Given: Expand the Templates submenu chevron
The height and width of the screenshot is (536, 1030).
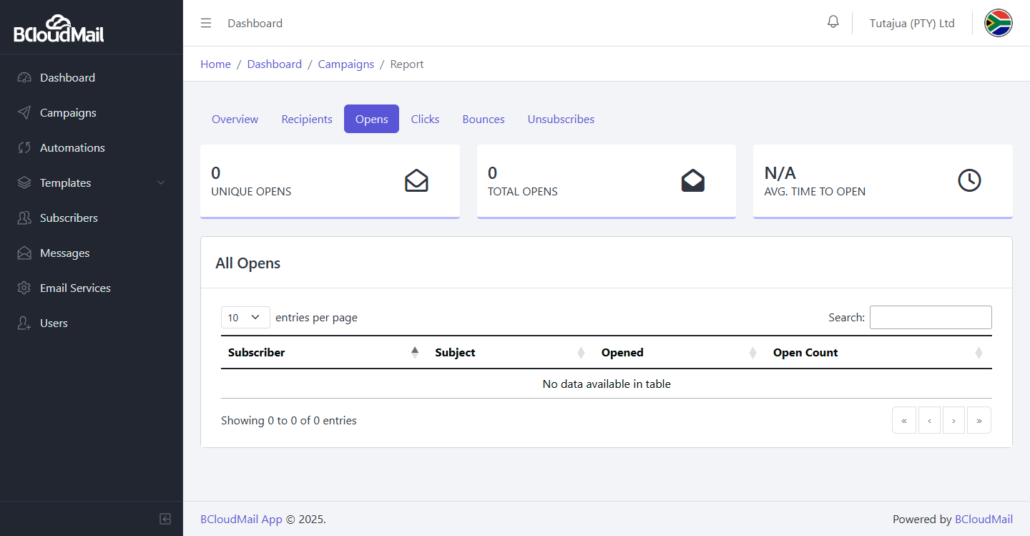Looking at the screenshot, I should (x=161, y=183).
